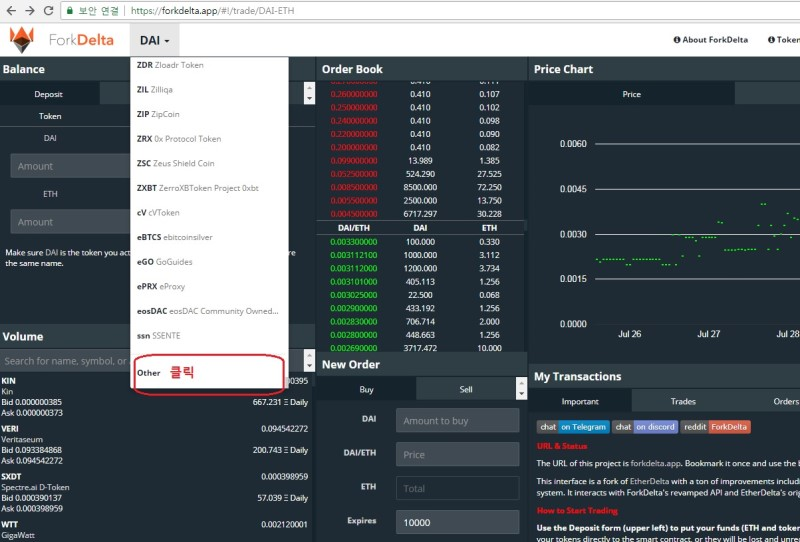The width and height of the screenshot is (800, 542).
Task: Click the Volume search field
Action: click(65, 361)
